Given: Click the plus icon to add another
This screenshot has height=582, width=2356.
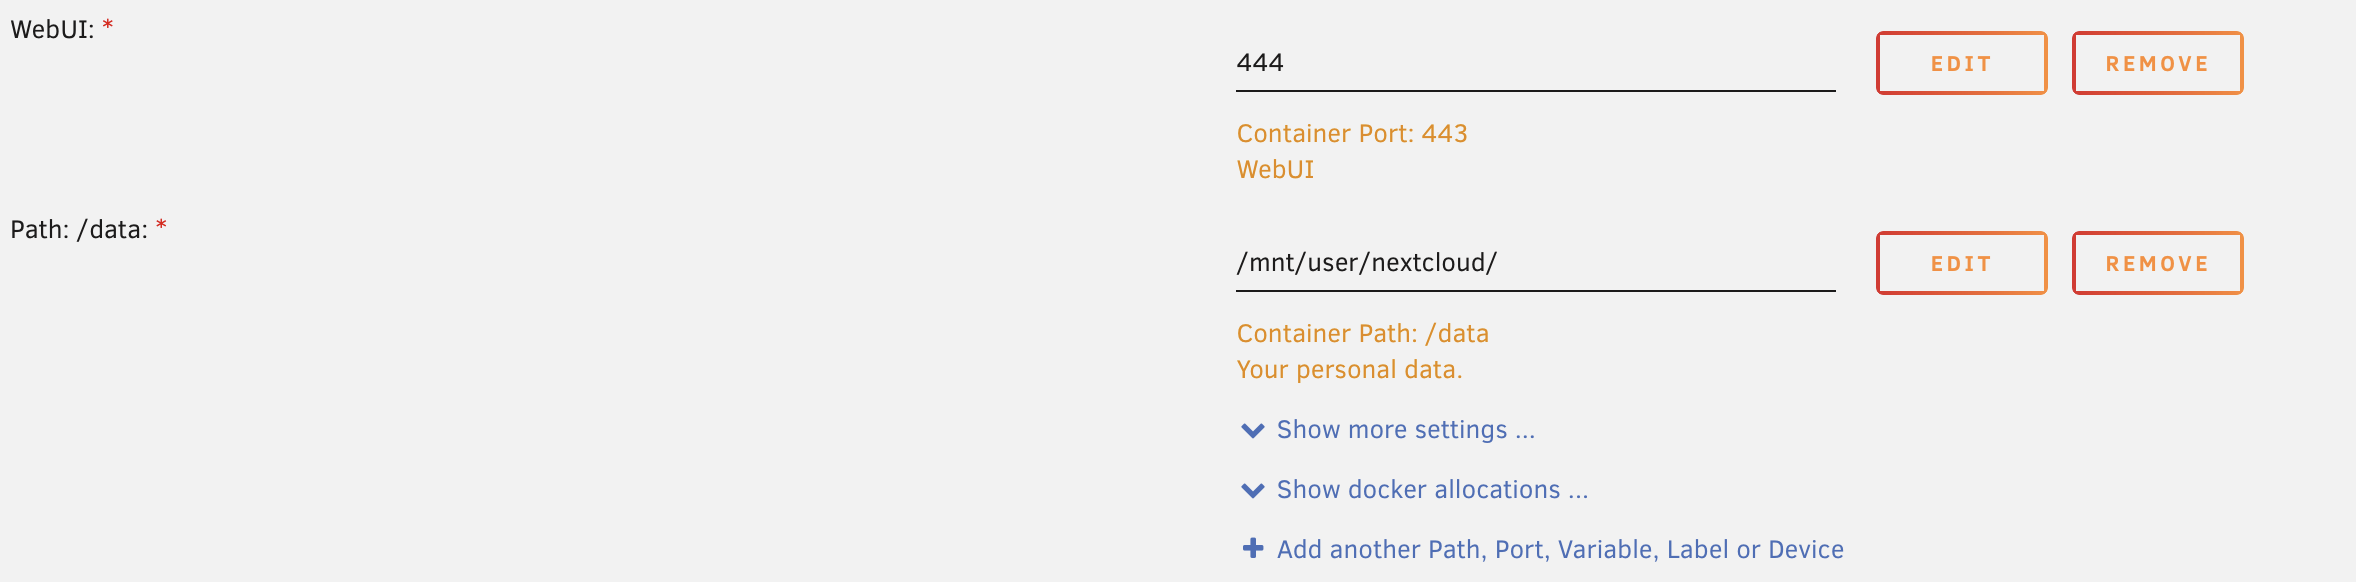Looking at the screenshot, I should coord(1252,548).
